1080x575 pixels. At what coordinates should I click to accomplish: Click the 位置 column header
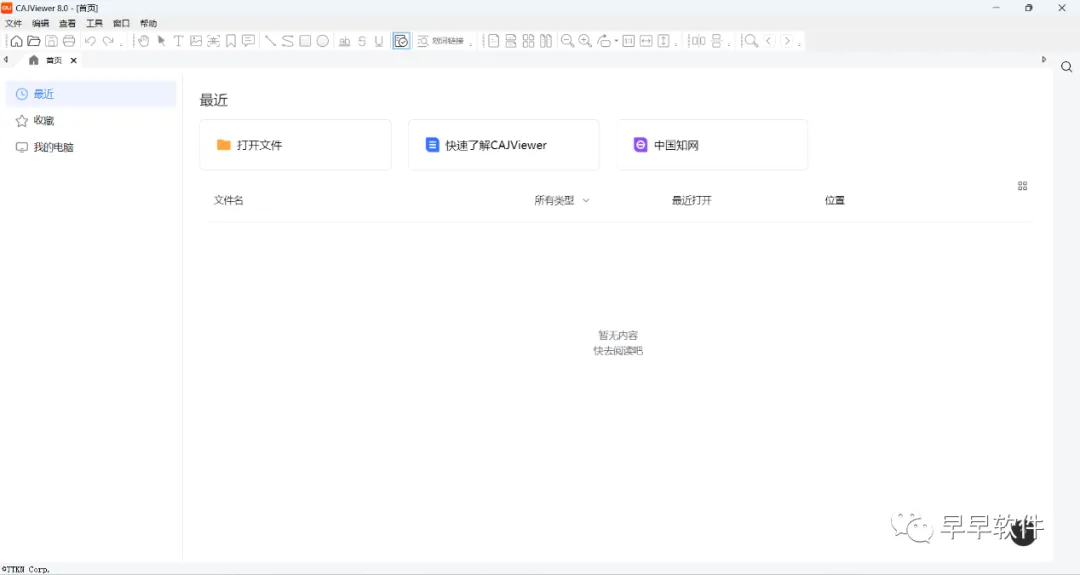[835, 200]
